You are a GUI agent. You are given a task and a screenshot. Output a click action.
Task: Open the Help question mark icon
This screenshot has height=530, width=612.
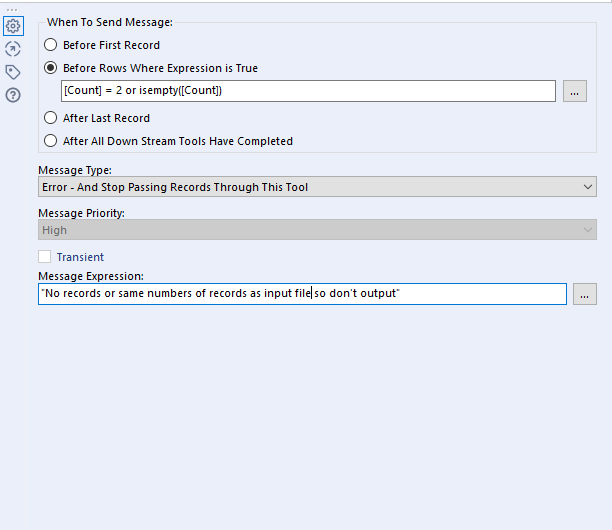[x=13, y=95]
